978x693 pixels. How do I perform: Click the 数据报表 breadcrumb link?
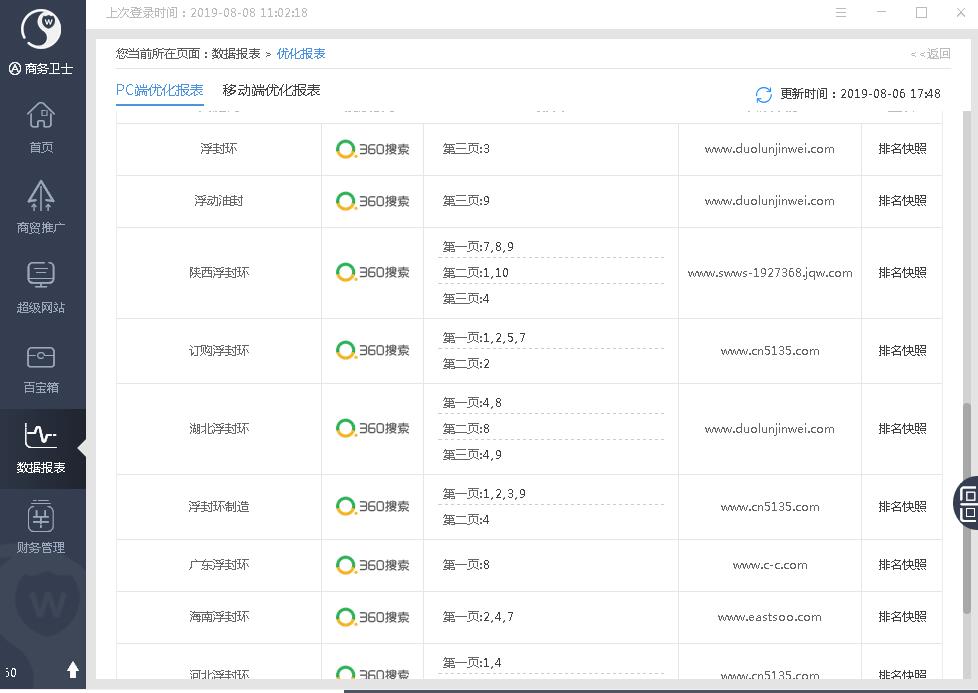[x=236, y=54]
